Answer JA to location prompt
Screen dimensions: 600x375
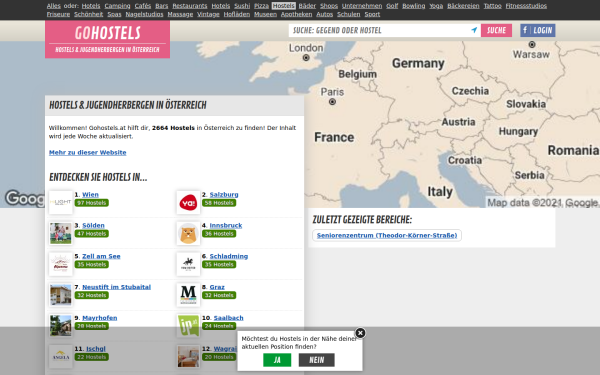tap(277, 360)
